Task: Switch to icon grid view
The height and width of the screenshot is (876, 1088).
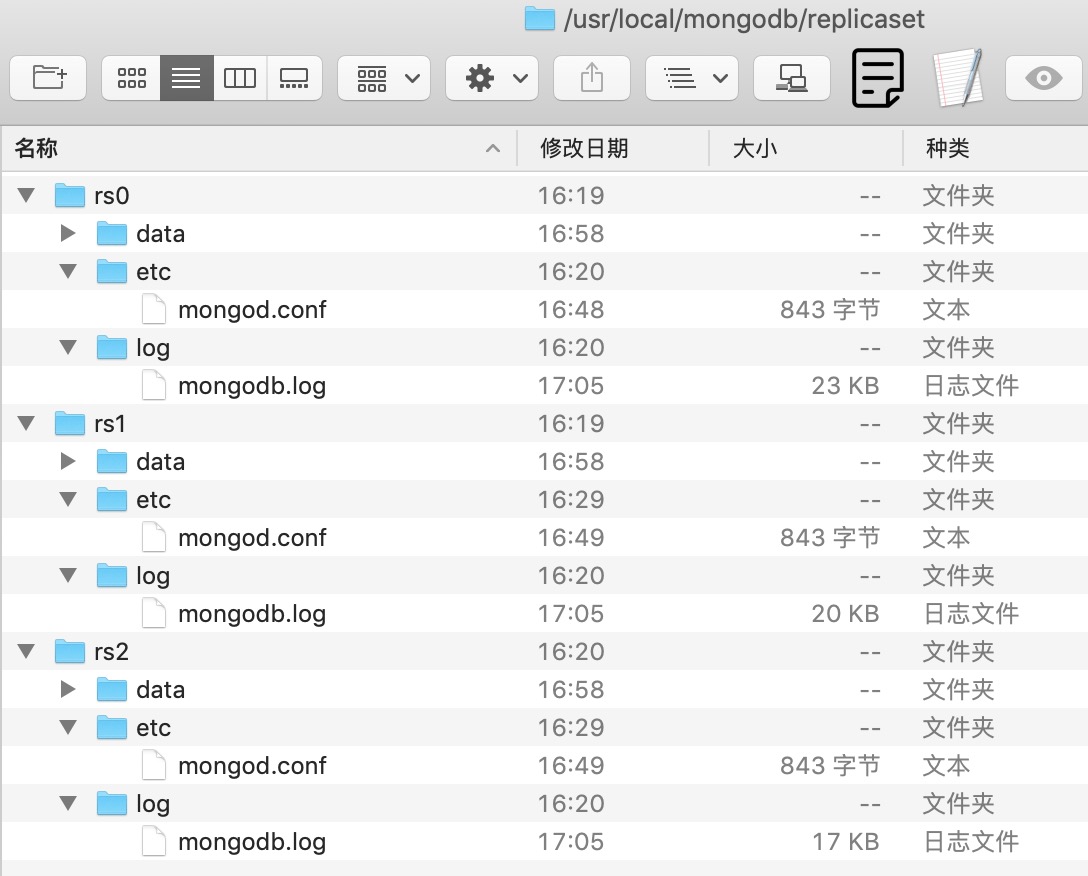Action: pyautogui.click(x=132, y=78)
